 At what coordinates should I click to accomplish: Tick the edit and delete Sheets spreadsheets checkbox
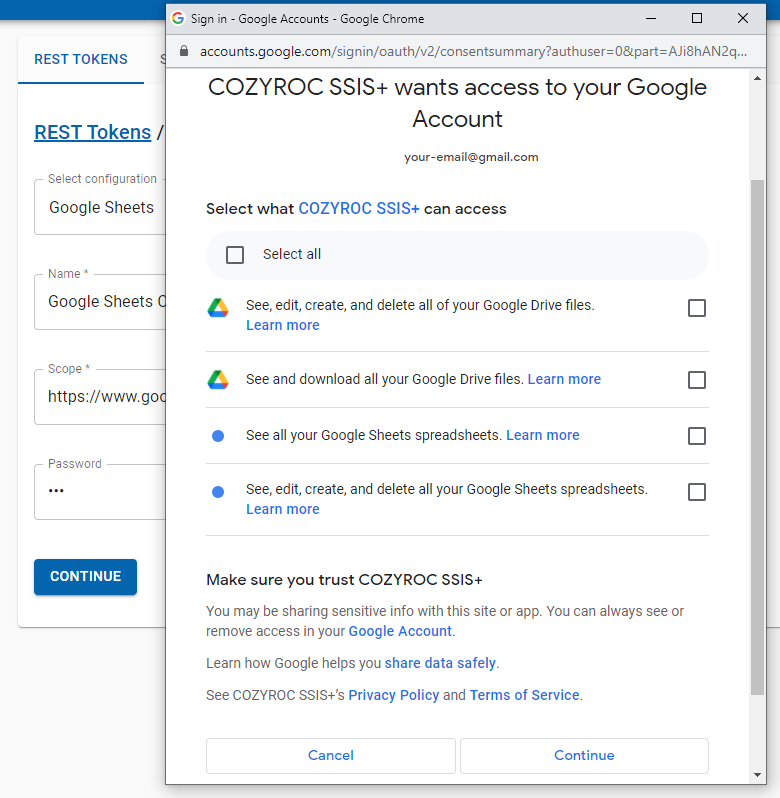[x=697, y=492]
